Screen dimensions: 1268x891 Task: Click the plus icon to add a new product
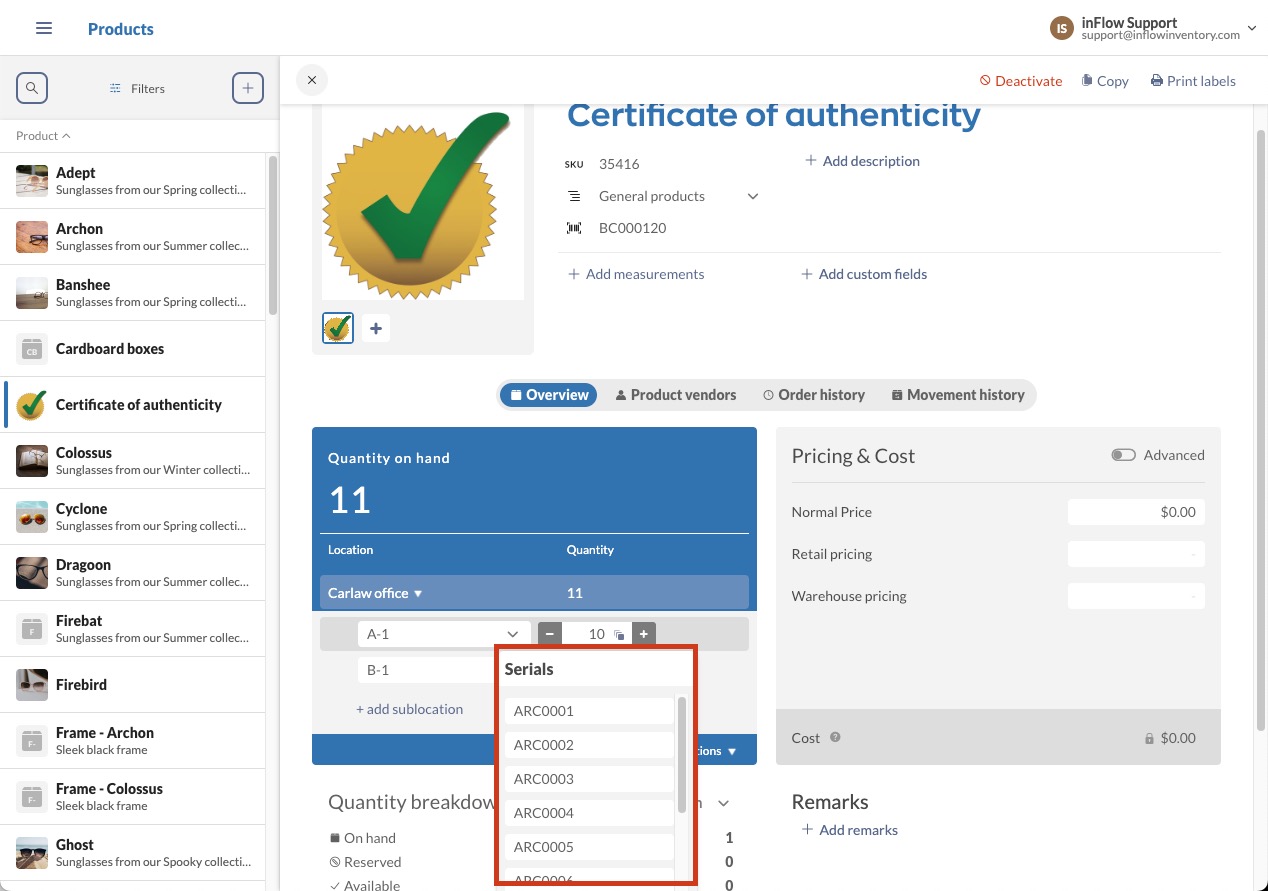click(x=247, y=88)
